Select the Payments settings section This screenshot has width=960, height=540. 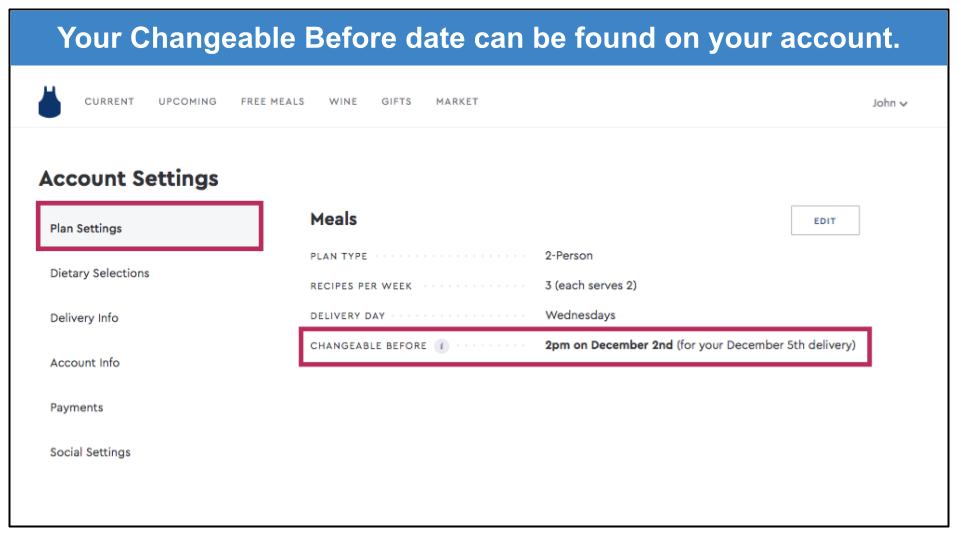coord(77,407)
